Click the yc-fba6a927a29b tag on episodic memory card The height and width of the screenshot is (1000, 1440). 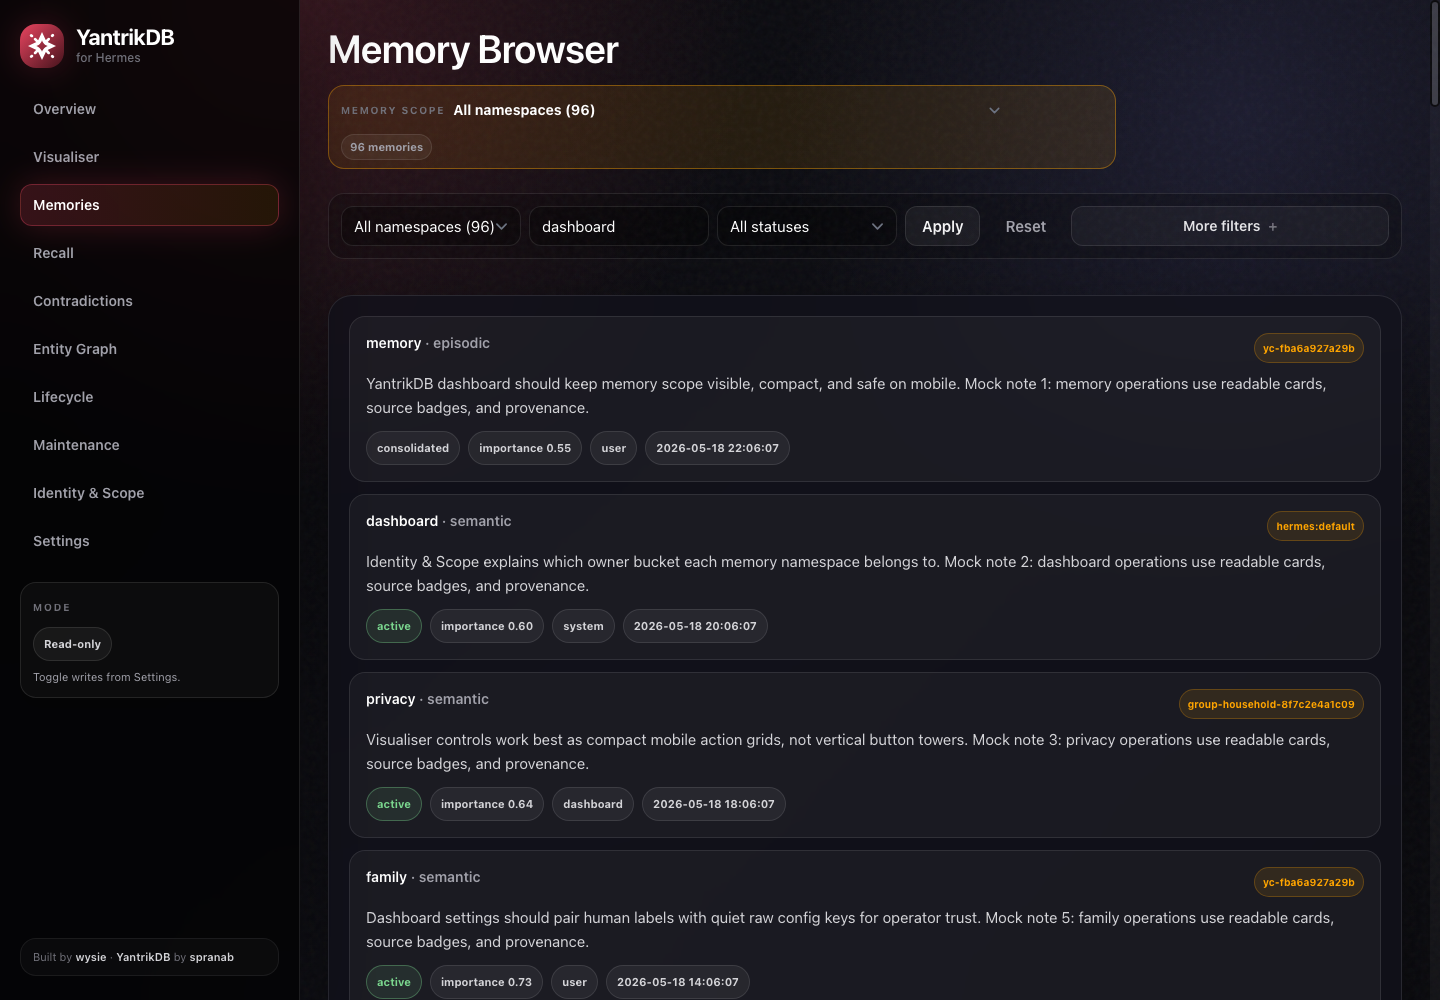pos(1309,348)
